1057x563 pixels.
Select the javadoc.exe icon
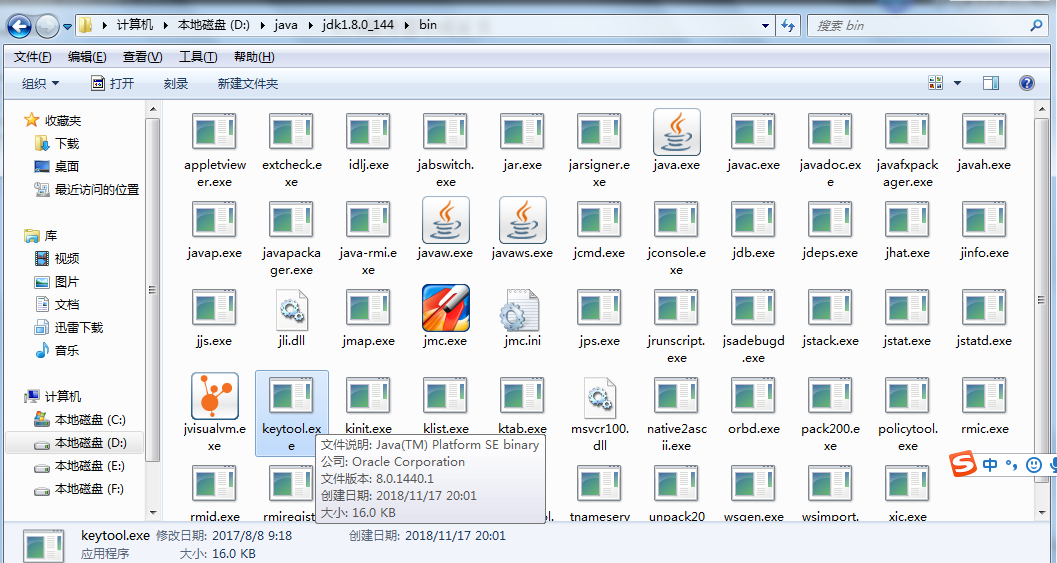[x=830, y=132]
